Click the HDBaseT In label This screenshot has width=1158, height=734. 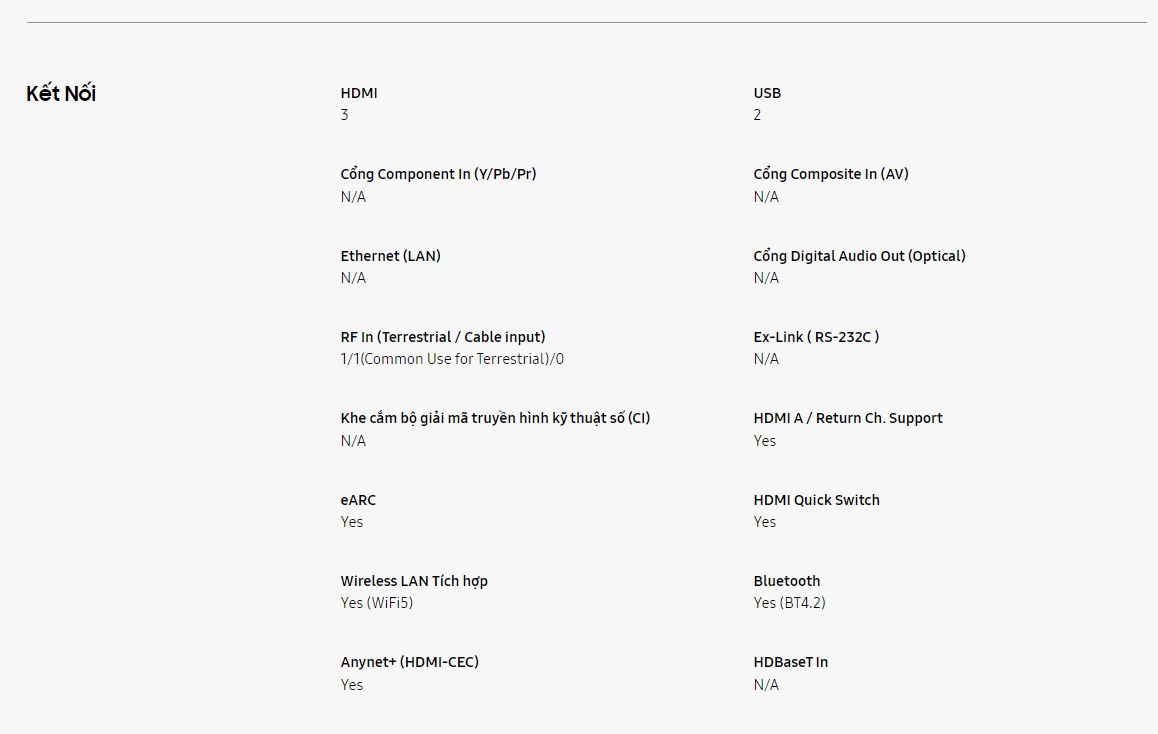pyautogui.click(x=790, y=662)
